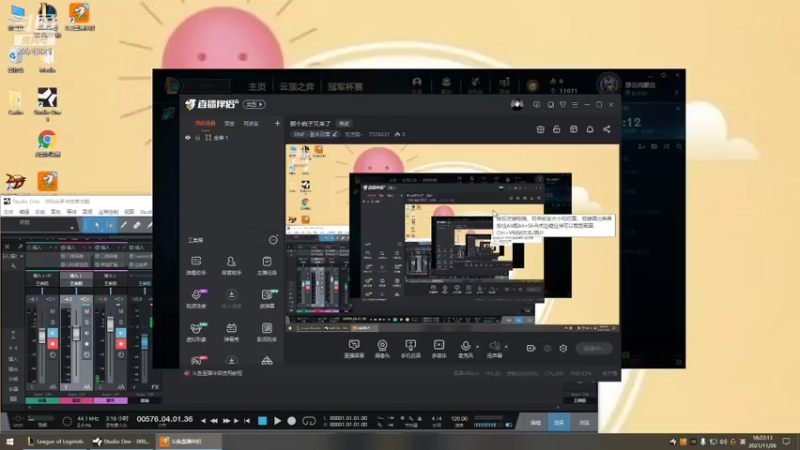800x450 pixels.
Task: Open the Clash tab in the League client
Action: click(x=345, y=87)
